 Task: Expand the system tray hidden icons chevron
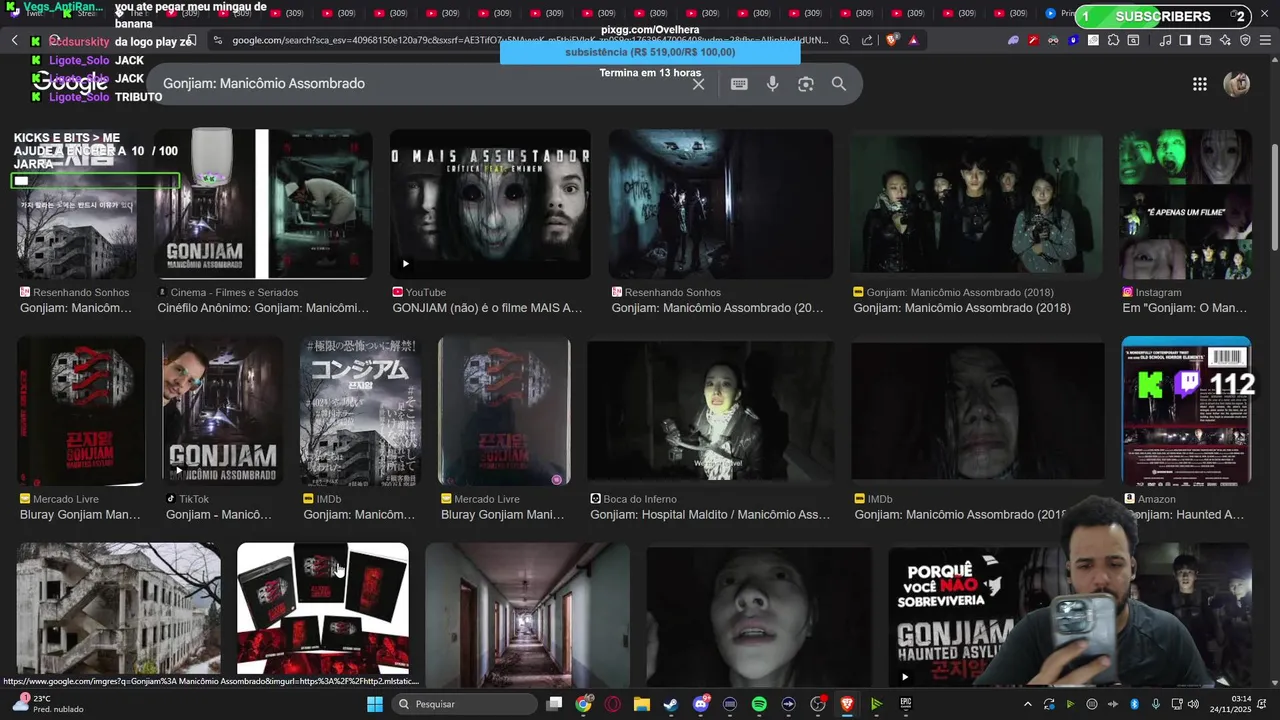pos(1028,704)
